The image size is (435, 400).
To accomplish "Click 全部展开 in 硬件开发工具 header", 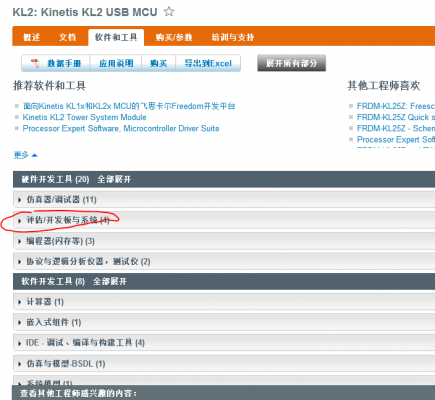I will tap(114, 179).
